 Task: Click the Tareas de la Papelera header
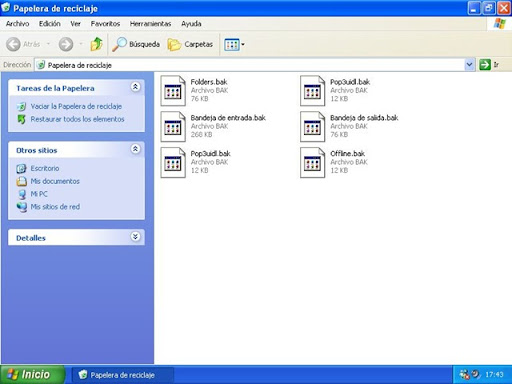coord(76,88)
